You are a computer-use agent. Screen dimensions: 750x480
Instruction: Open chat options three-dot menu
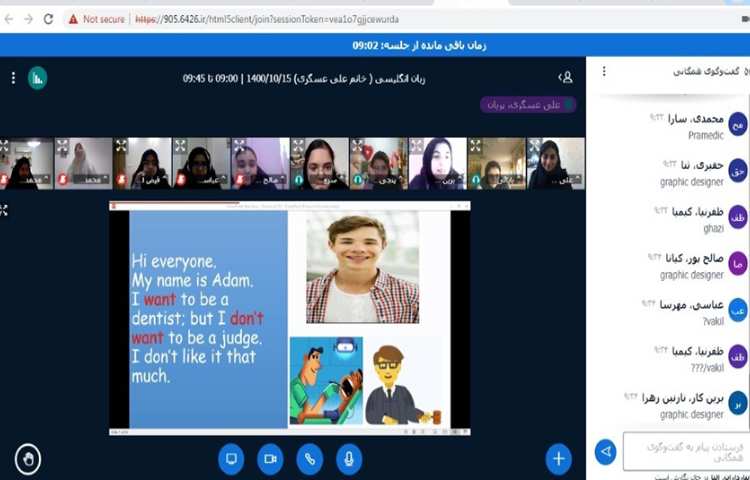pos(605,71)
